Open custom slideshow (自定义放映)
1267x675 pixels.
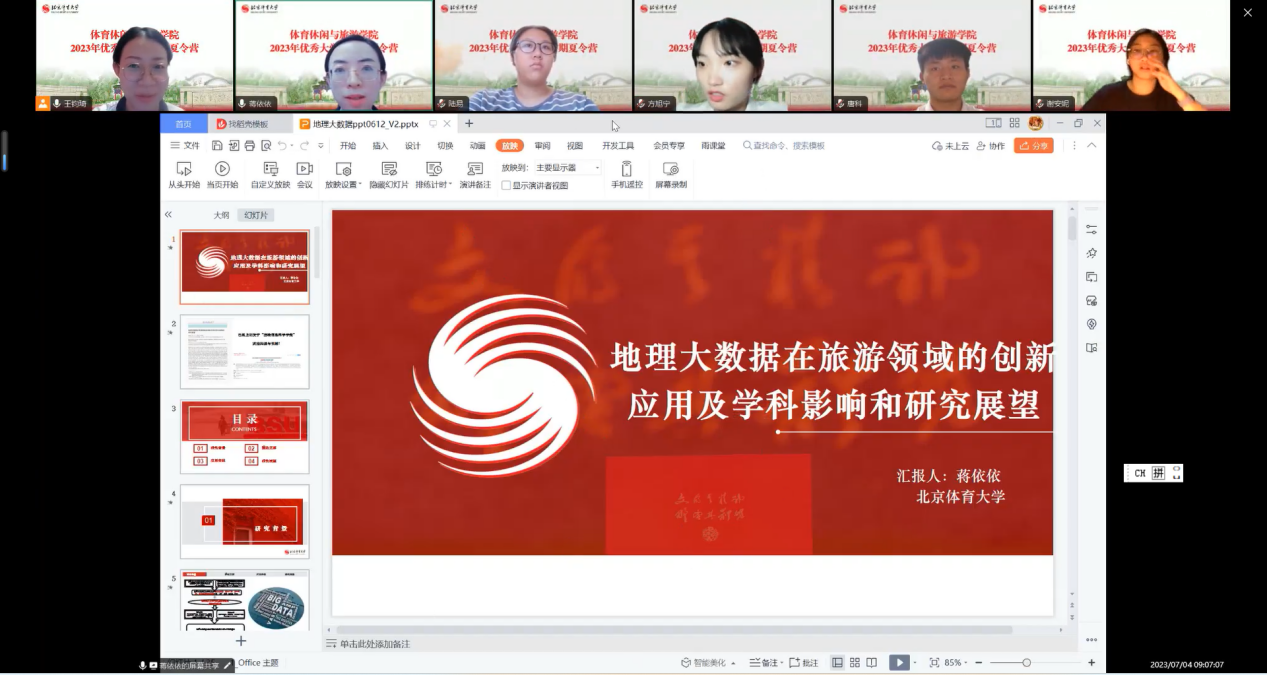click(270, 174)
